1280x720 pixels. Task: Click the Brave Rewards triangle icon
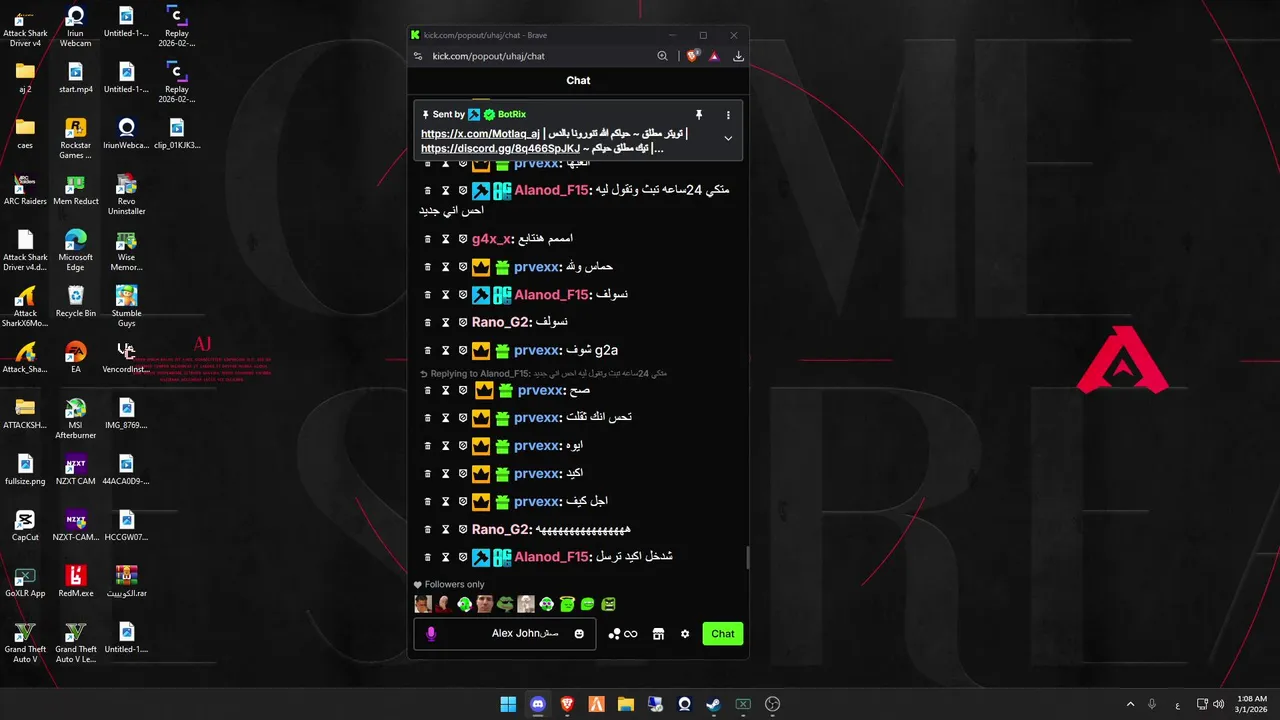click(714, 56)
